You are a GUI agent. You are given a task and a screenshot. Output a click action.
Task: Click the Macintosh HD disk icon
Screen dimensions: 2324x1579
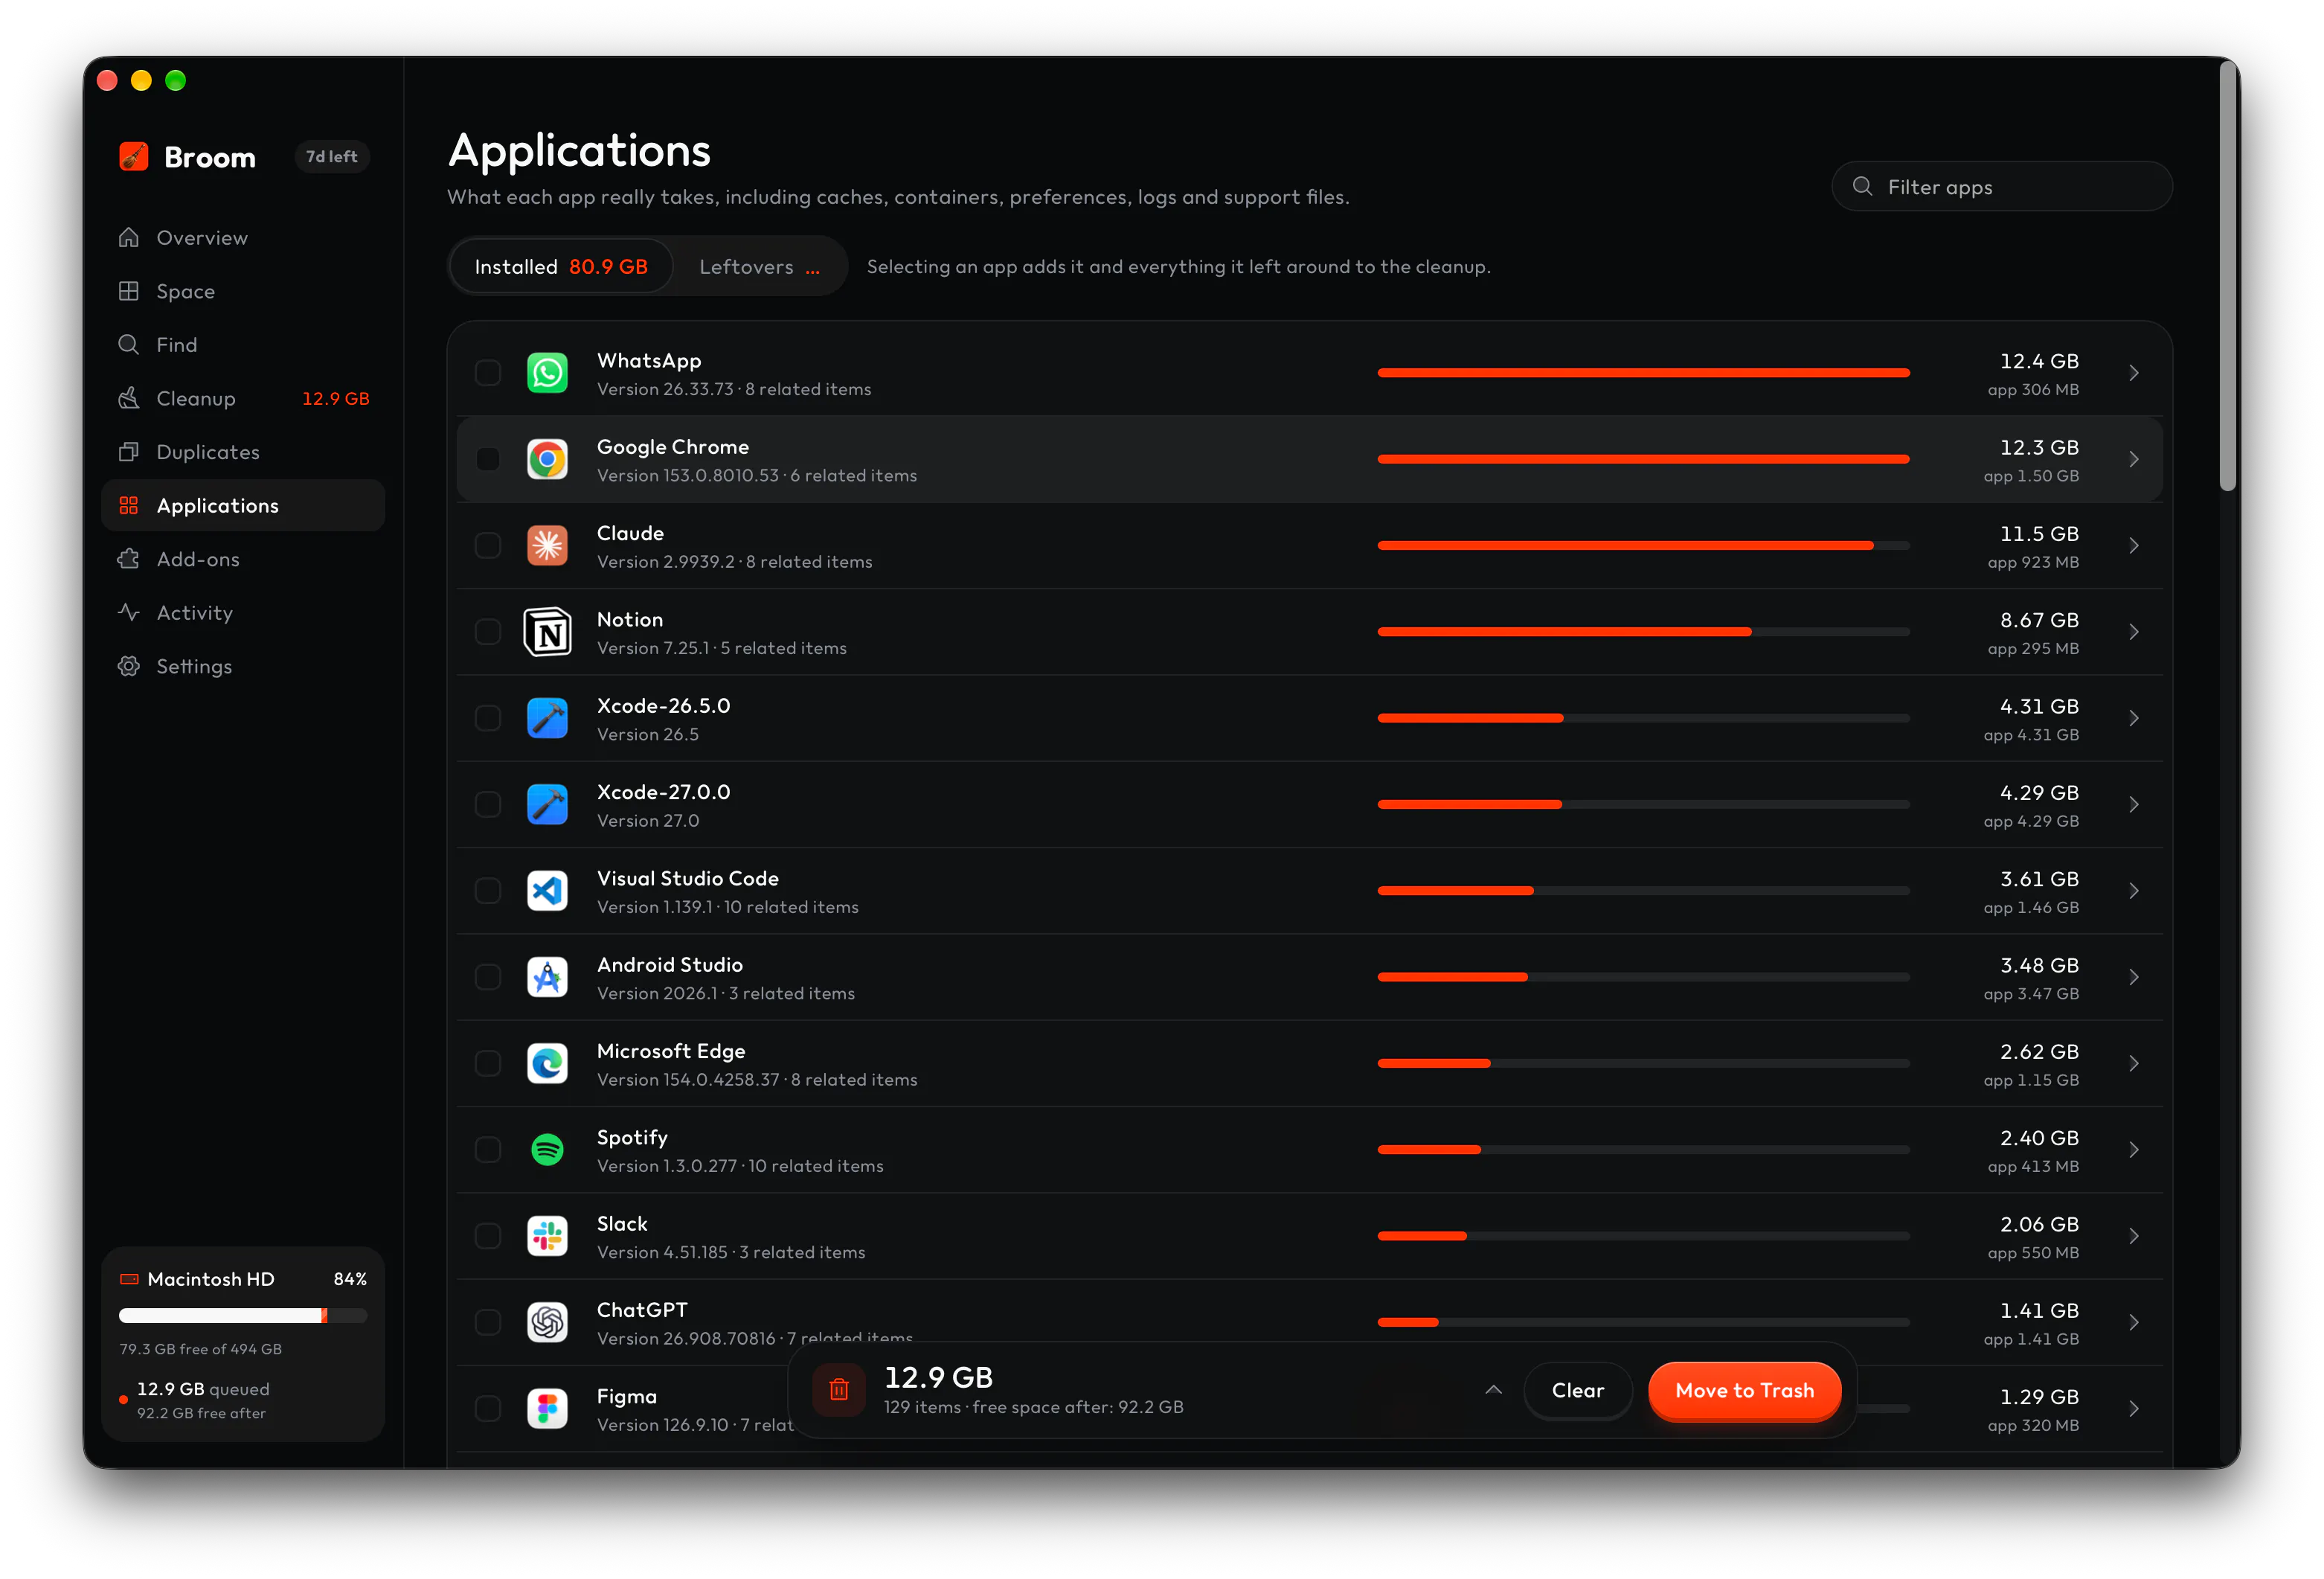(129, 1279)
